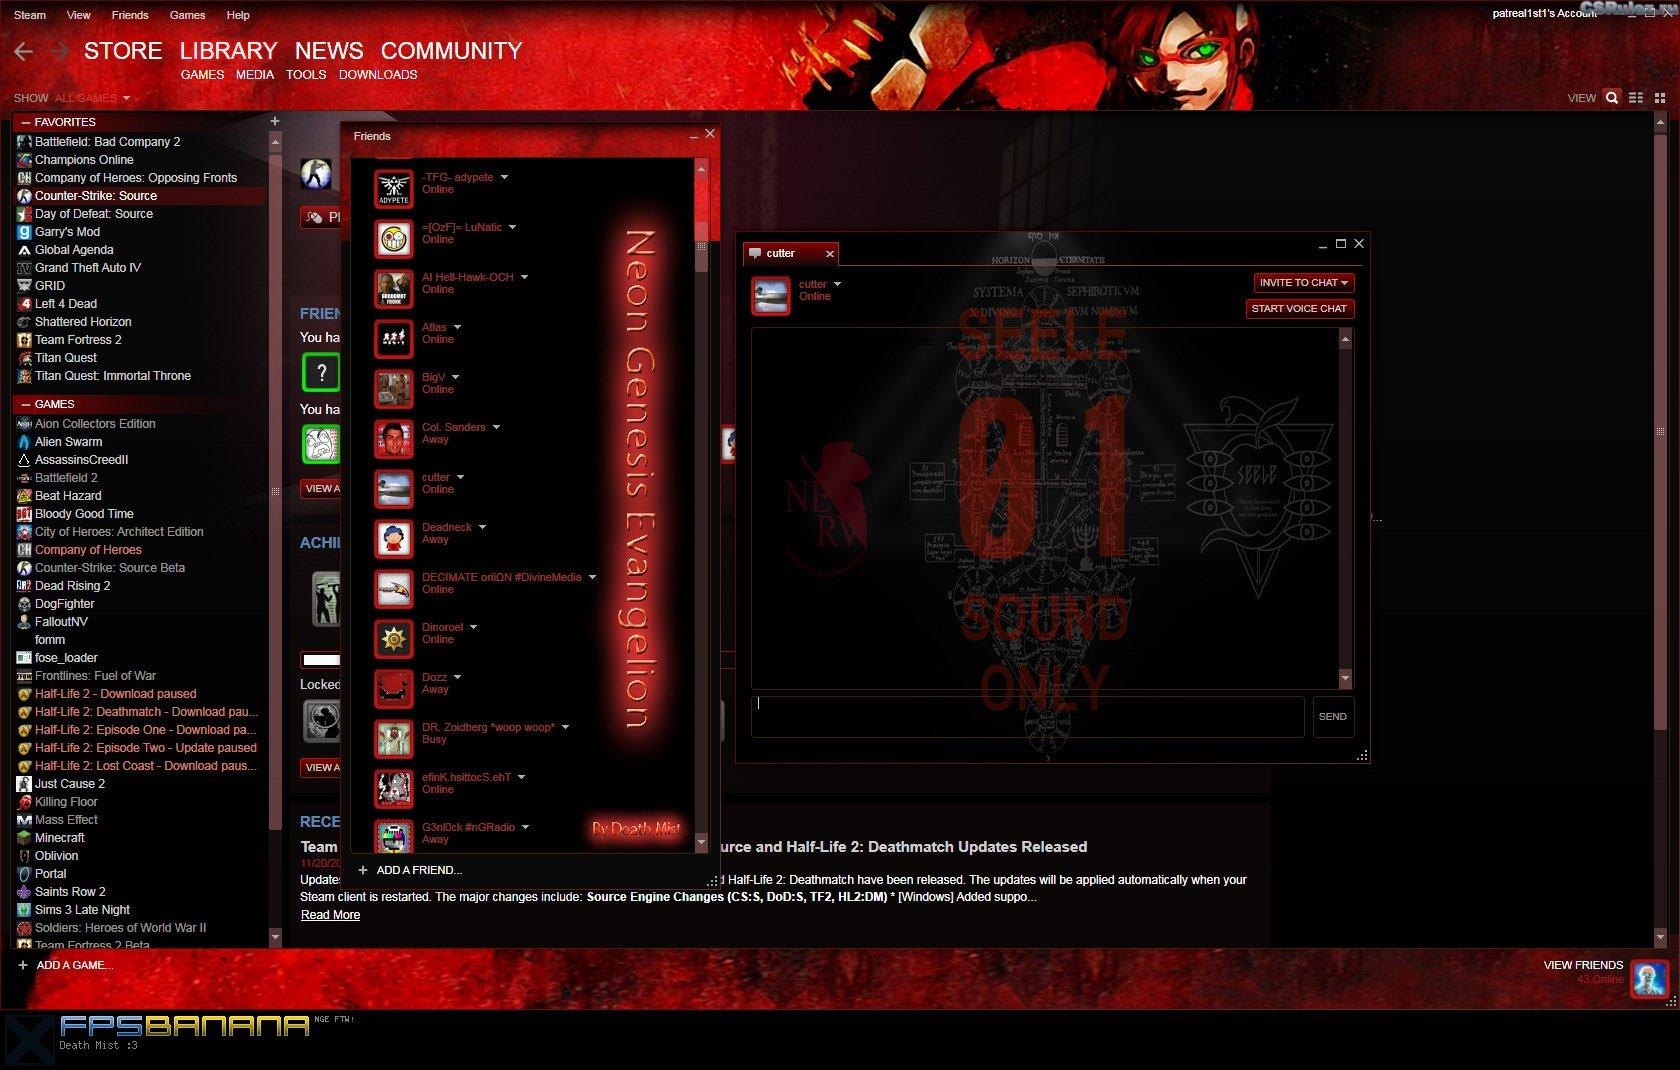Switch to grid view icon
The width and height of the screenshot is (1680, 1070).
click(x=1660, y=98)
